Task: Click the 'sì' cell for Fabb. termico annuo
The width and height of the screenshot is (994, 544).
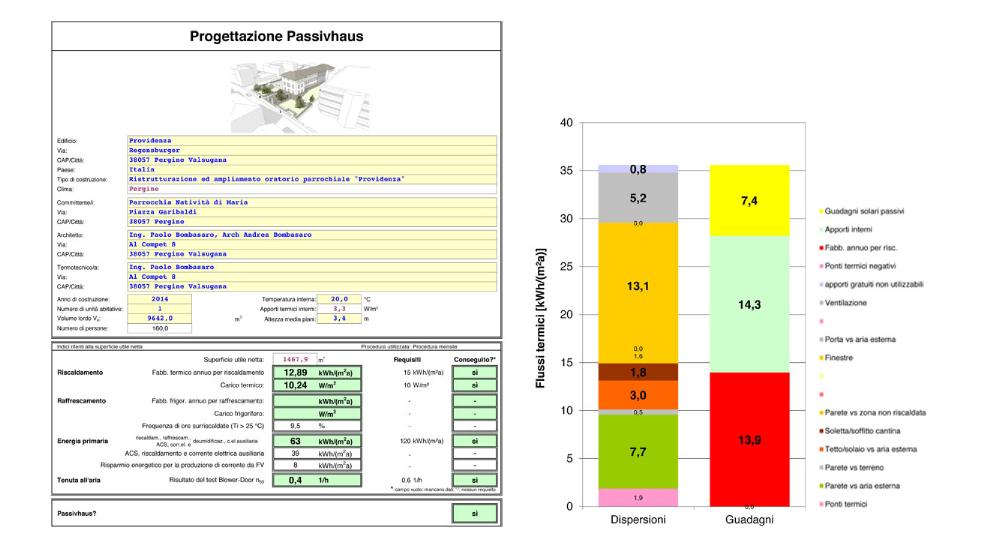Action: click(475, 373)
